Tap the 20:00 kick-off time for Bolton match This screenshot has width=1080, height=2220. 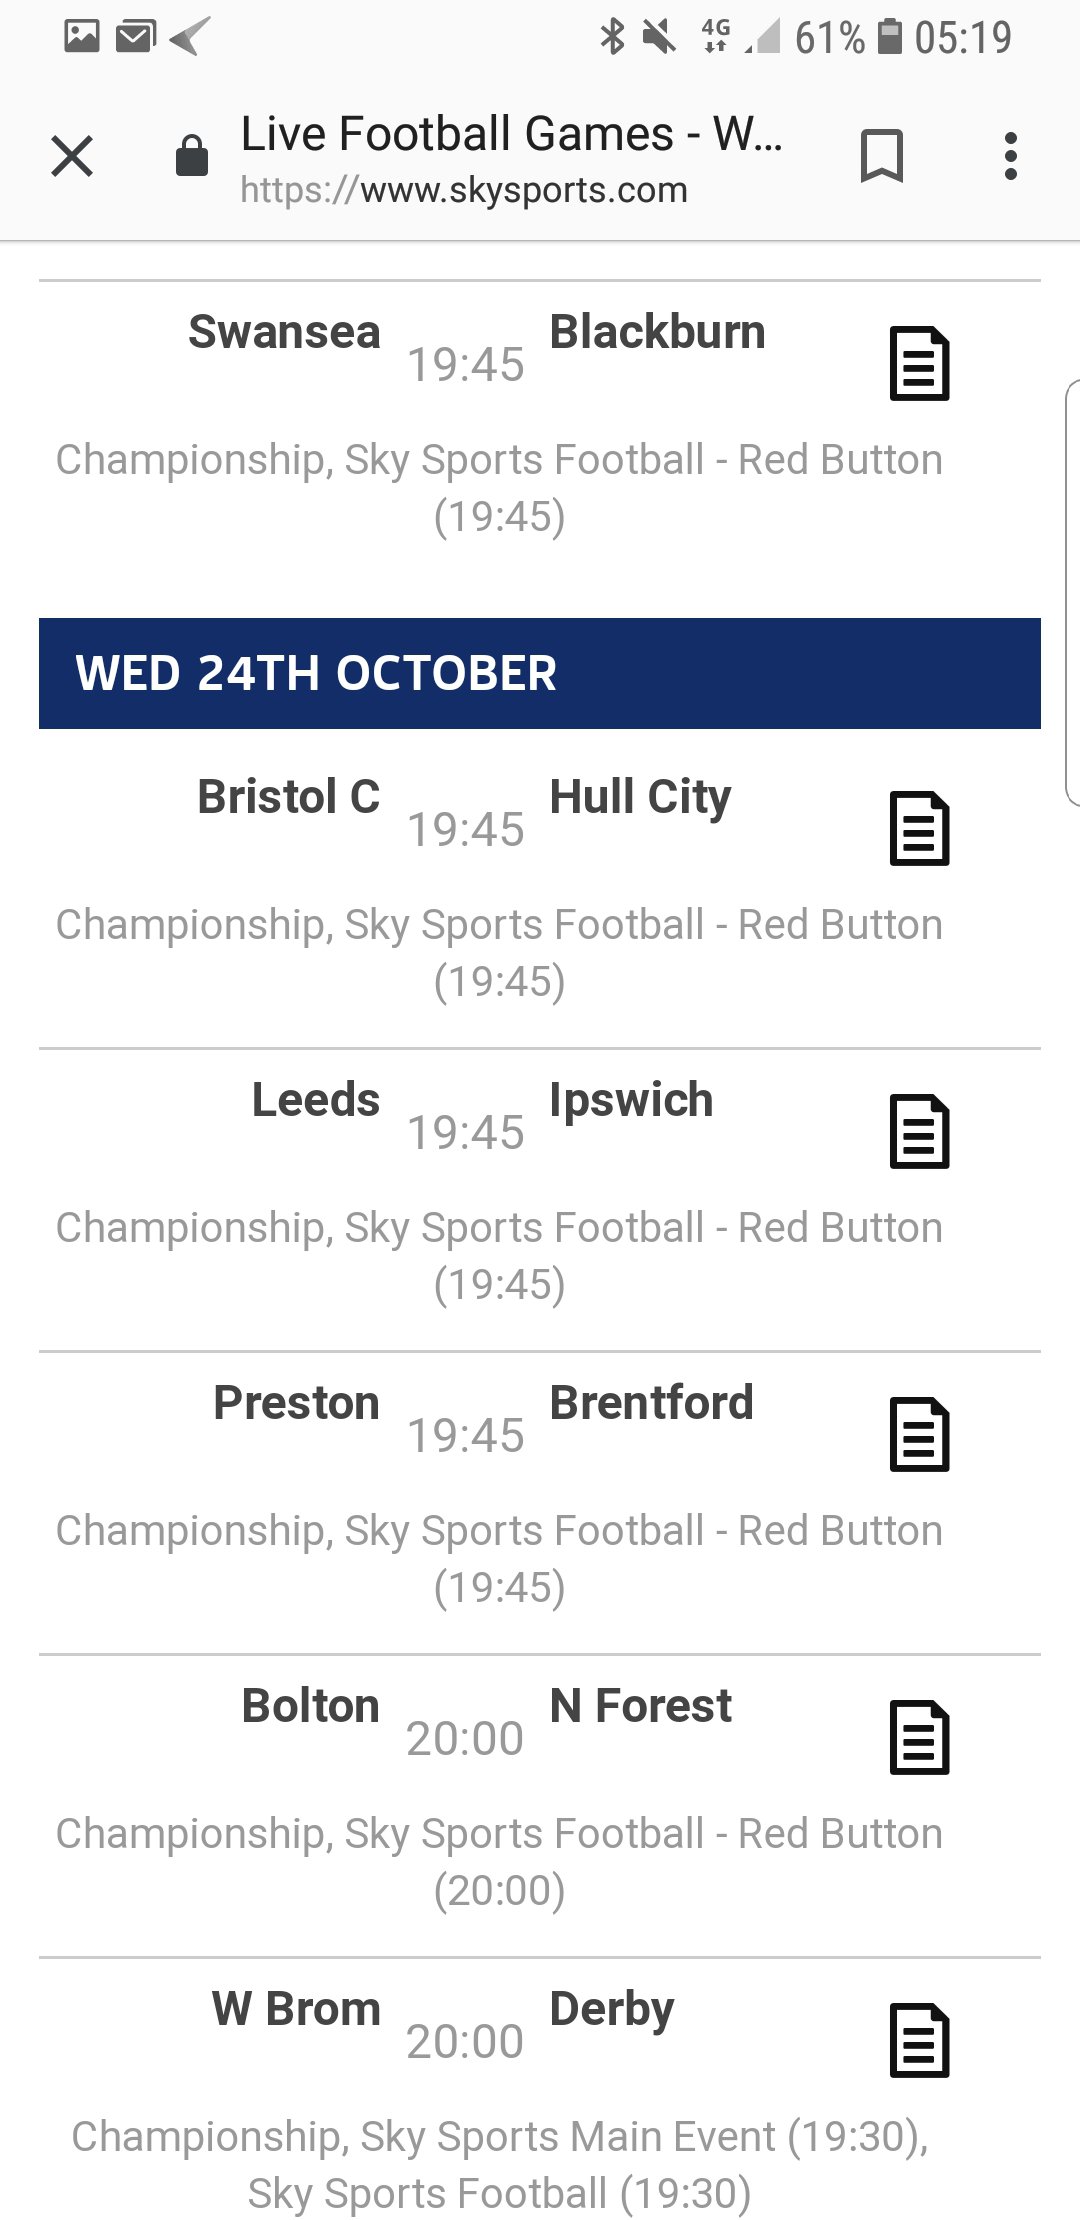click(x=465, y=1739)
